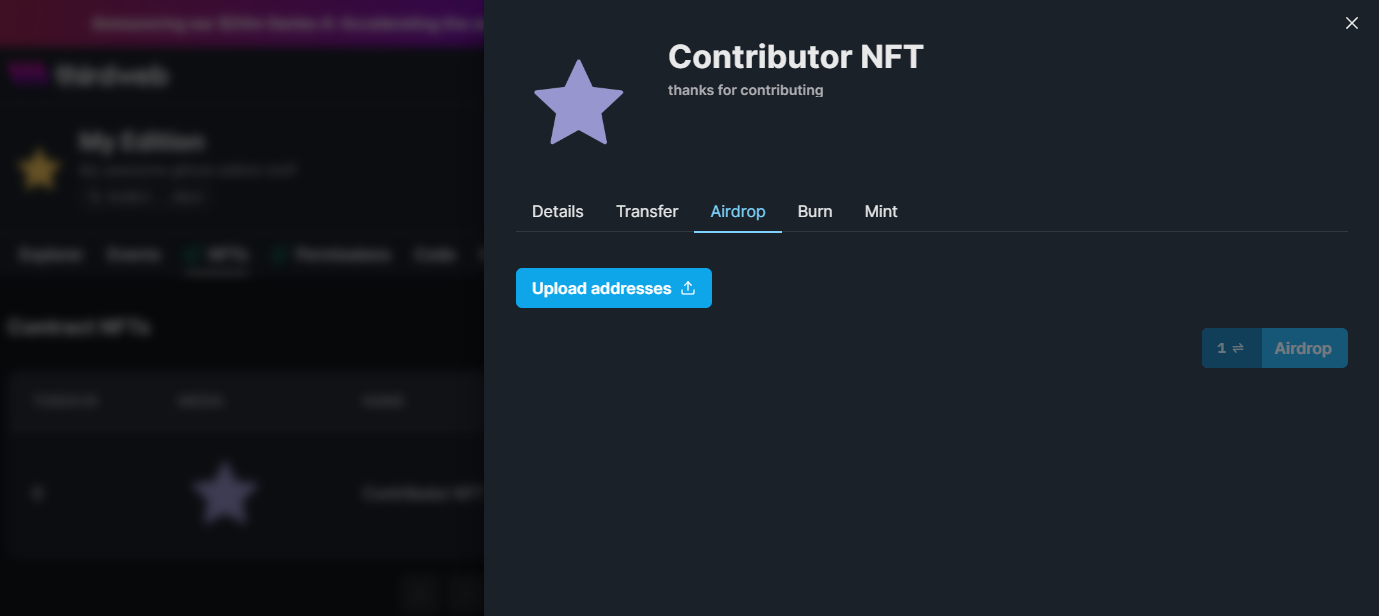Open the Explorer tab in contract navigation

[x=50, y=255]
